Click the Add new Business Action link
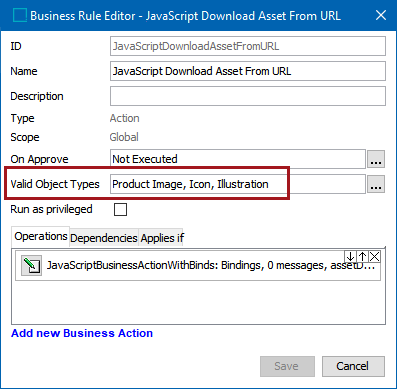Image resolution: width=397 pixels, height=389 pixels. (x=82, y=333)
